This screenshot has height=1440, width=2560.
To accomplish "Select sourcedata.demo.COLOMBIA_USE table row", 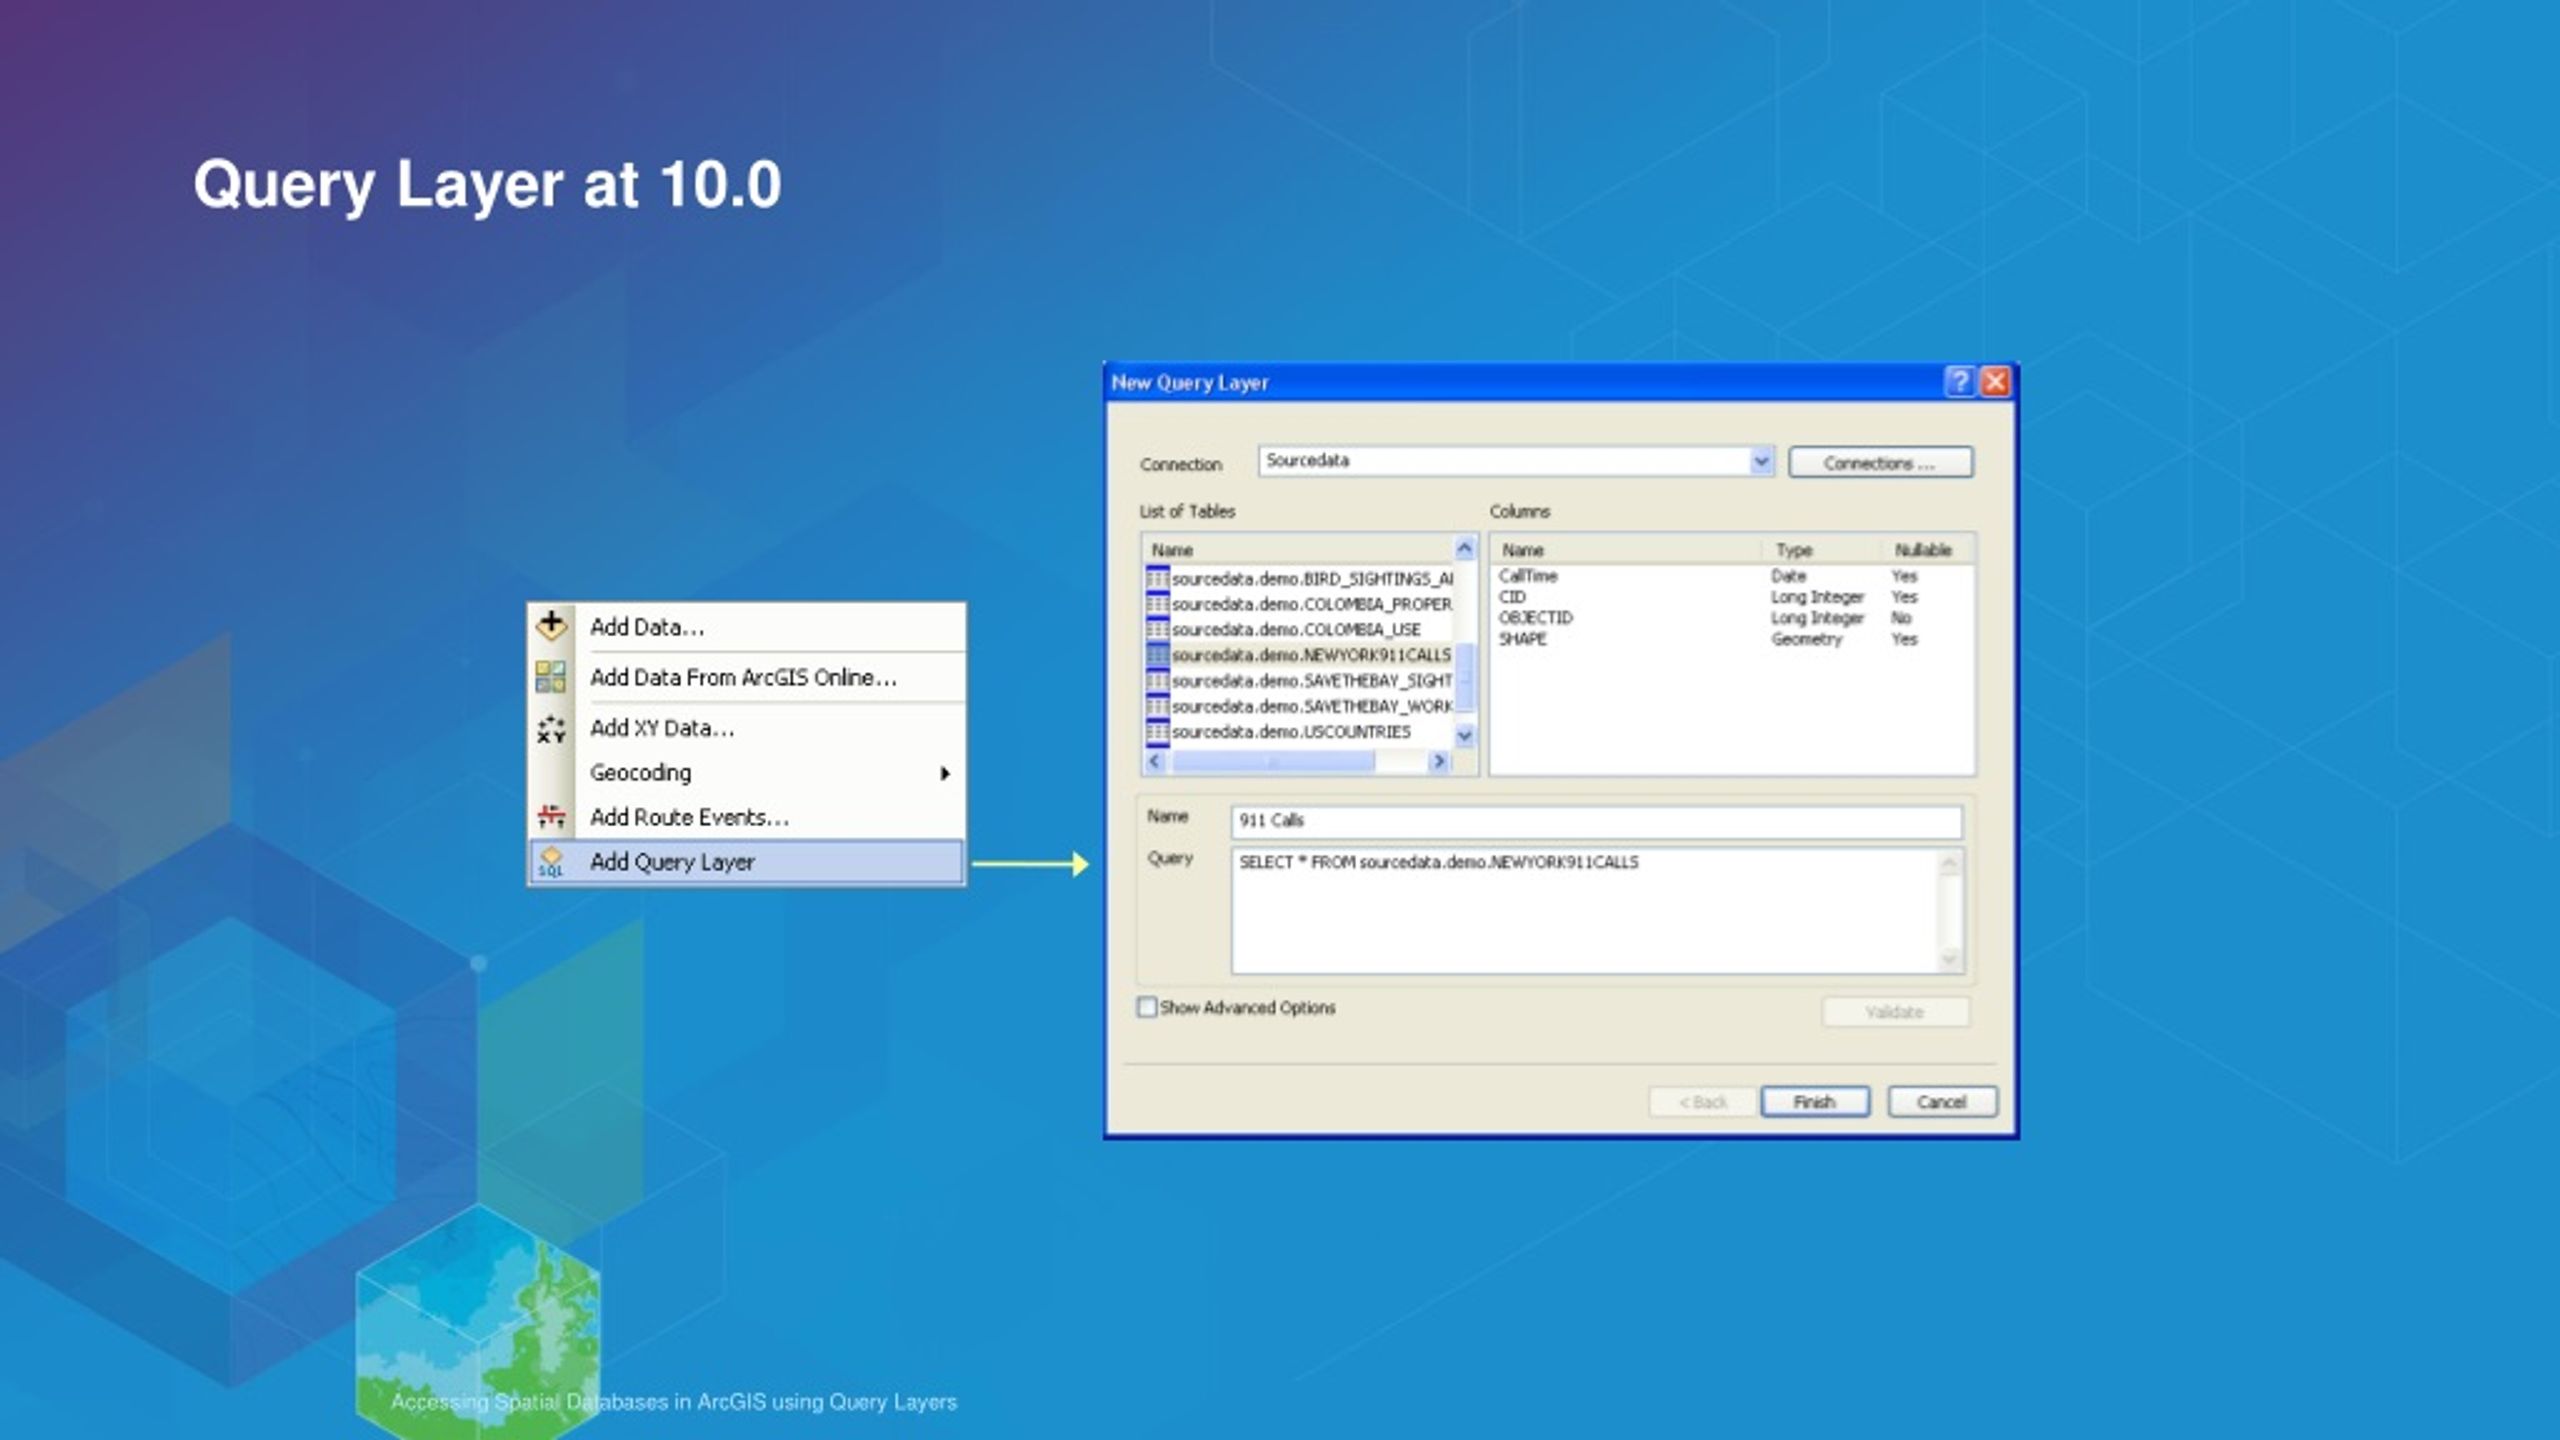I will tap(1299, 630).
